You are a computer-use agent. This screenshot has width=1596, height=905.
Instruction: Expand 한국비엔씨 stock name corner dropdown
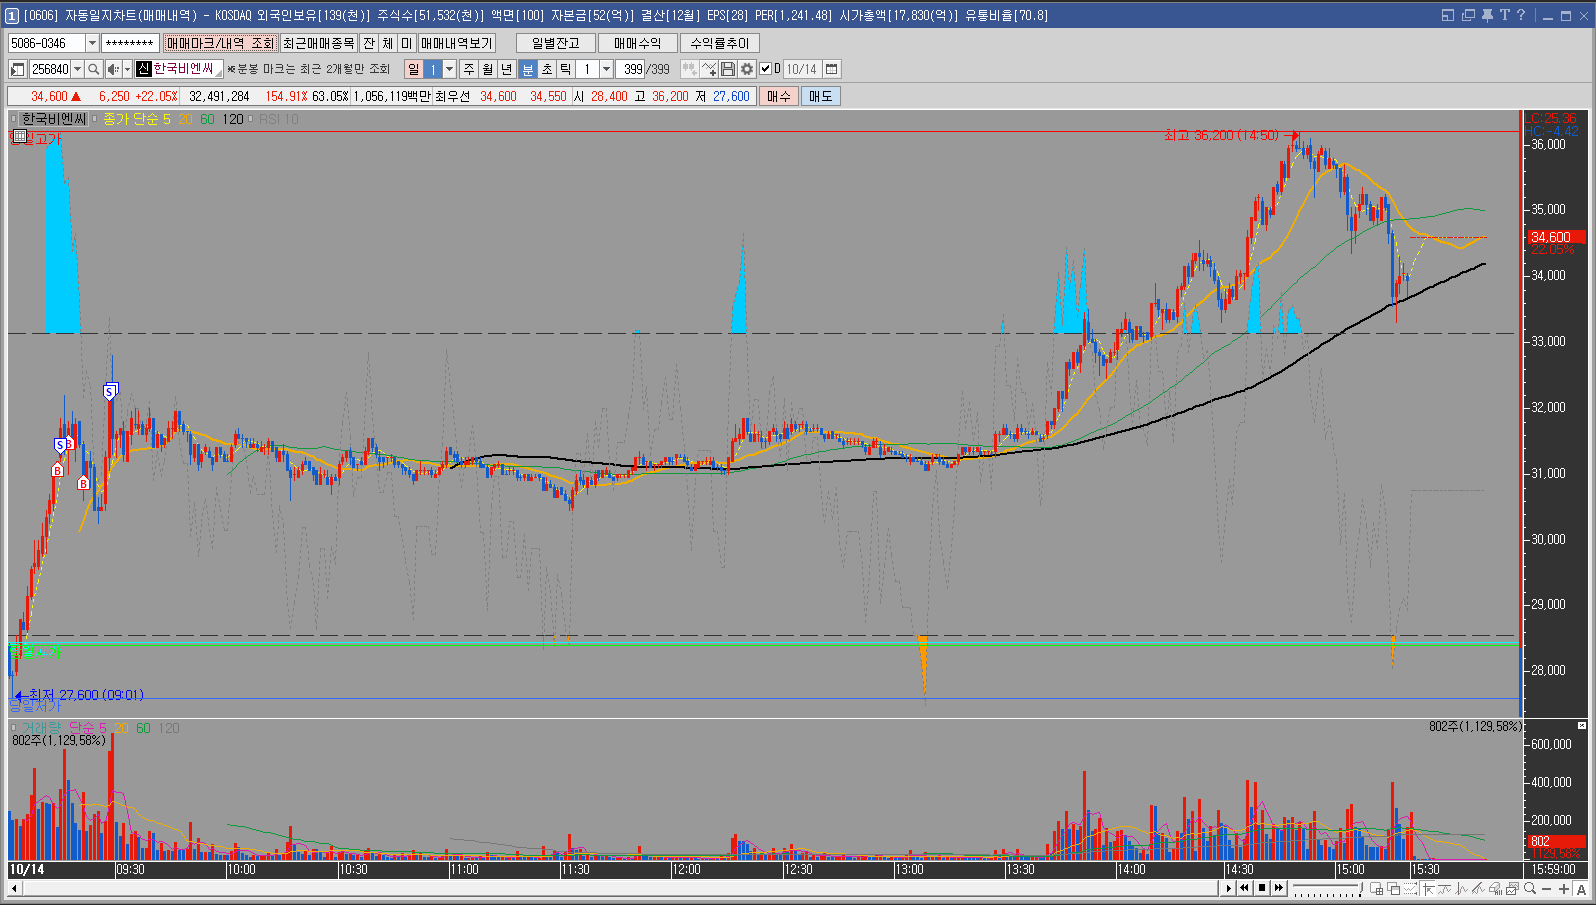click(218, 74)
